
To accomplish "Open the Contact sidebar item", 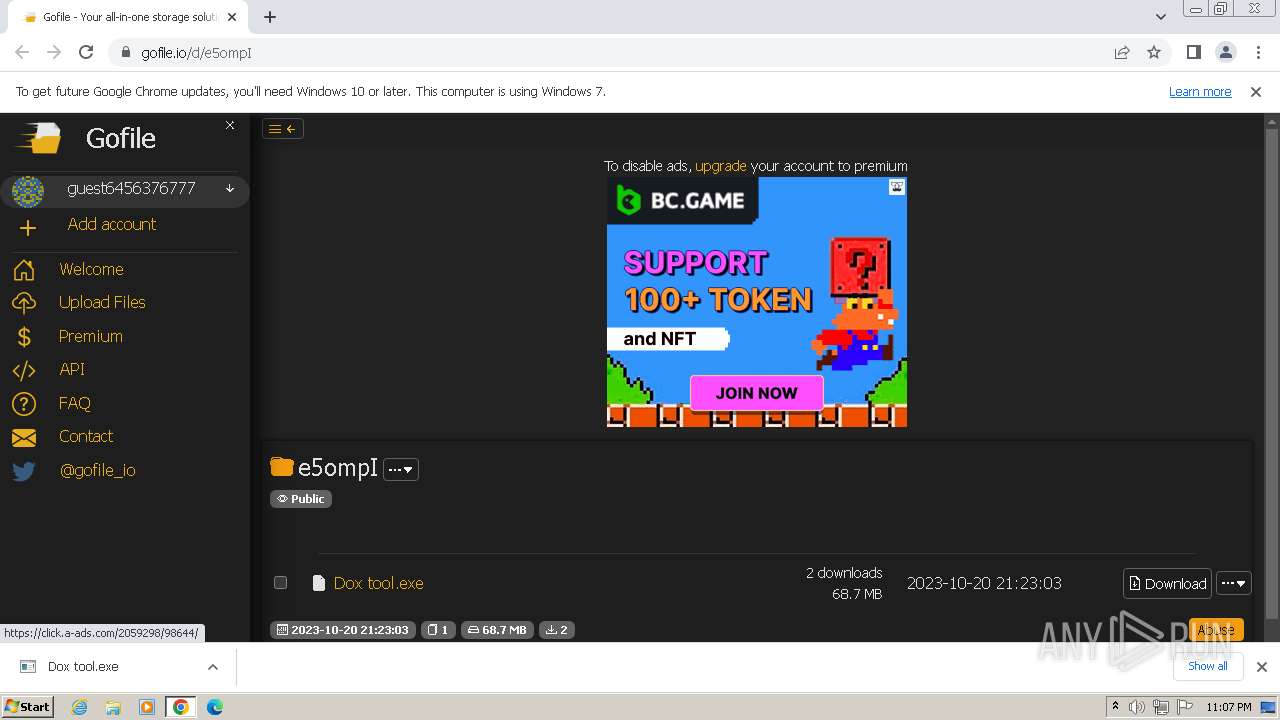I will (86, 436).
